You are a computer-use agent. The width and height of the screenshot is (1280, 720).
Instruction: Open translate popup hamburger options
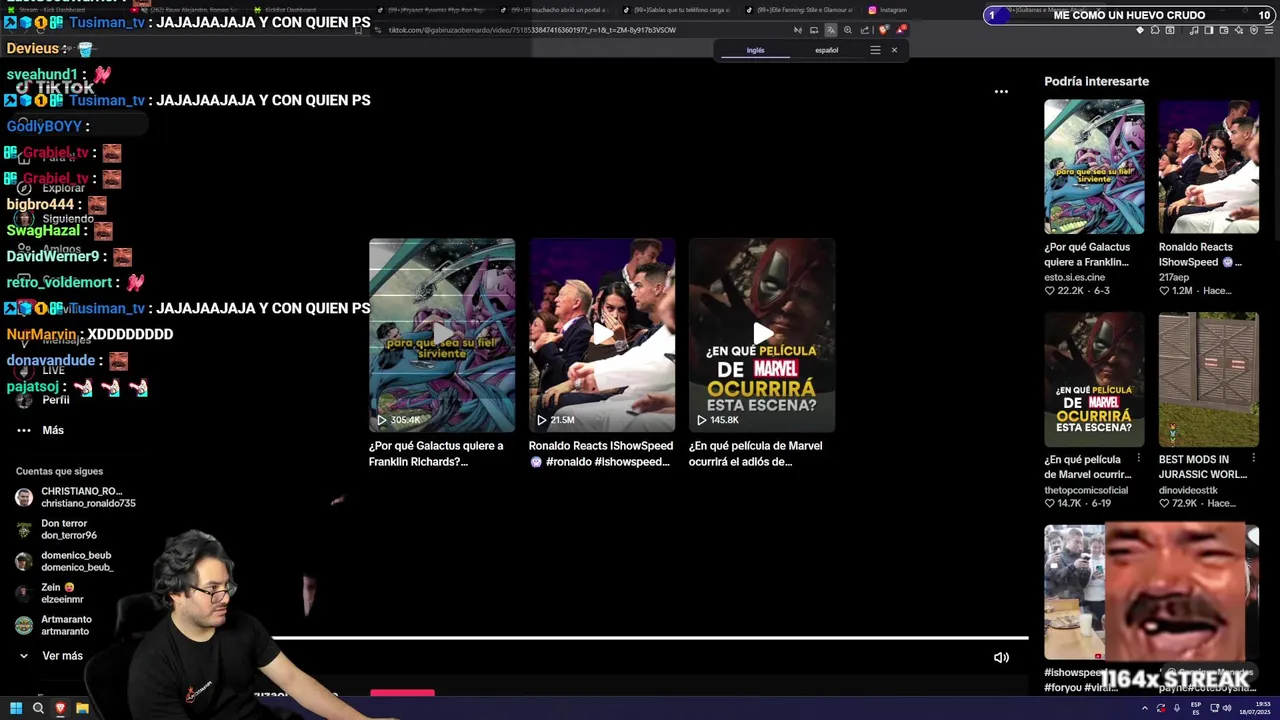(x=875, y=50)
